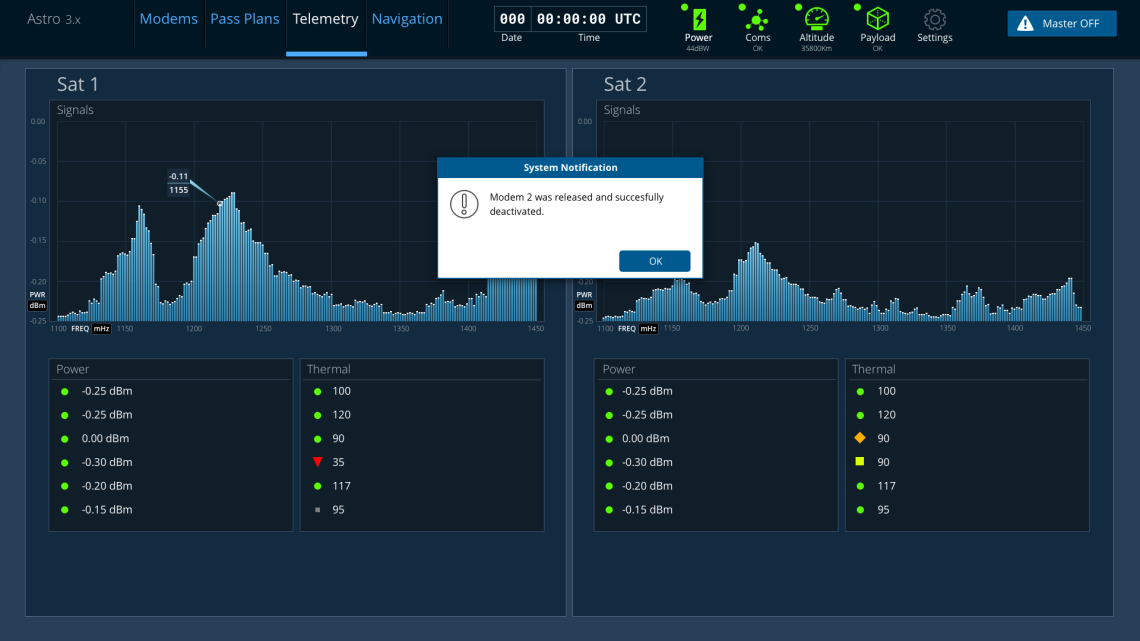The image size is (1140, 641).
Task: Click Sat 2 Power -0.15 dBm value
Action: pyautogui.click(x=647, y=509)
